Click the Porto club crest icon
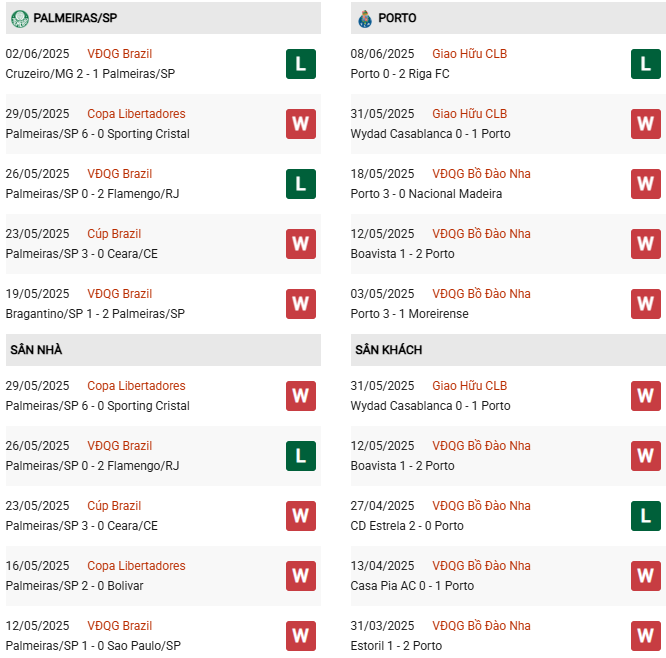The height and width of the screenshot is (658, 666). click(364, 18)
